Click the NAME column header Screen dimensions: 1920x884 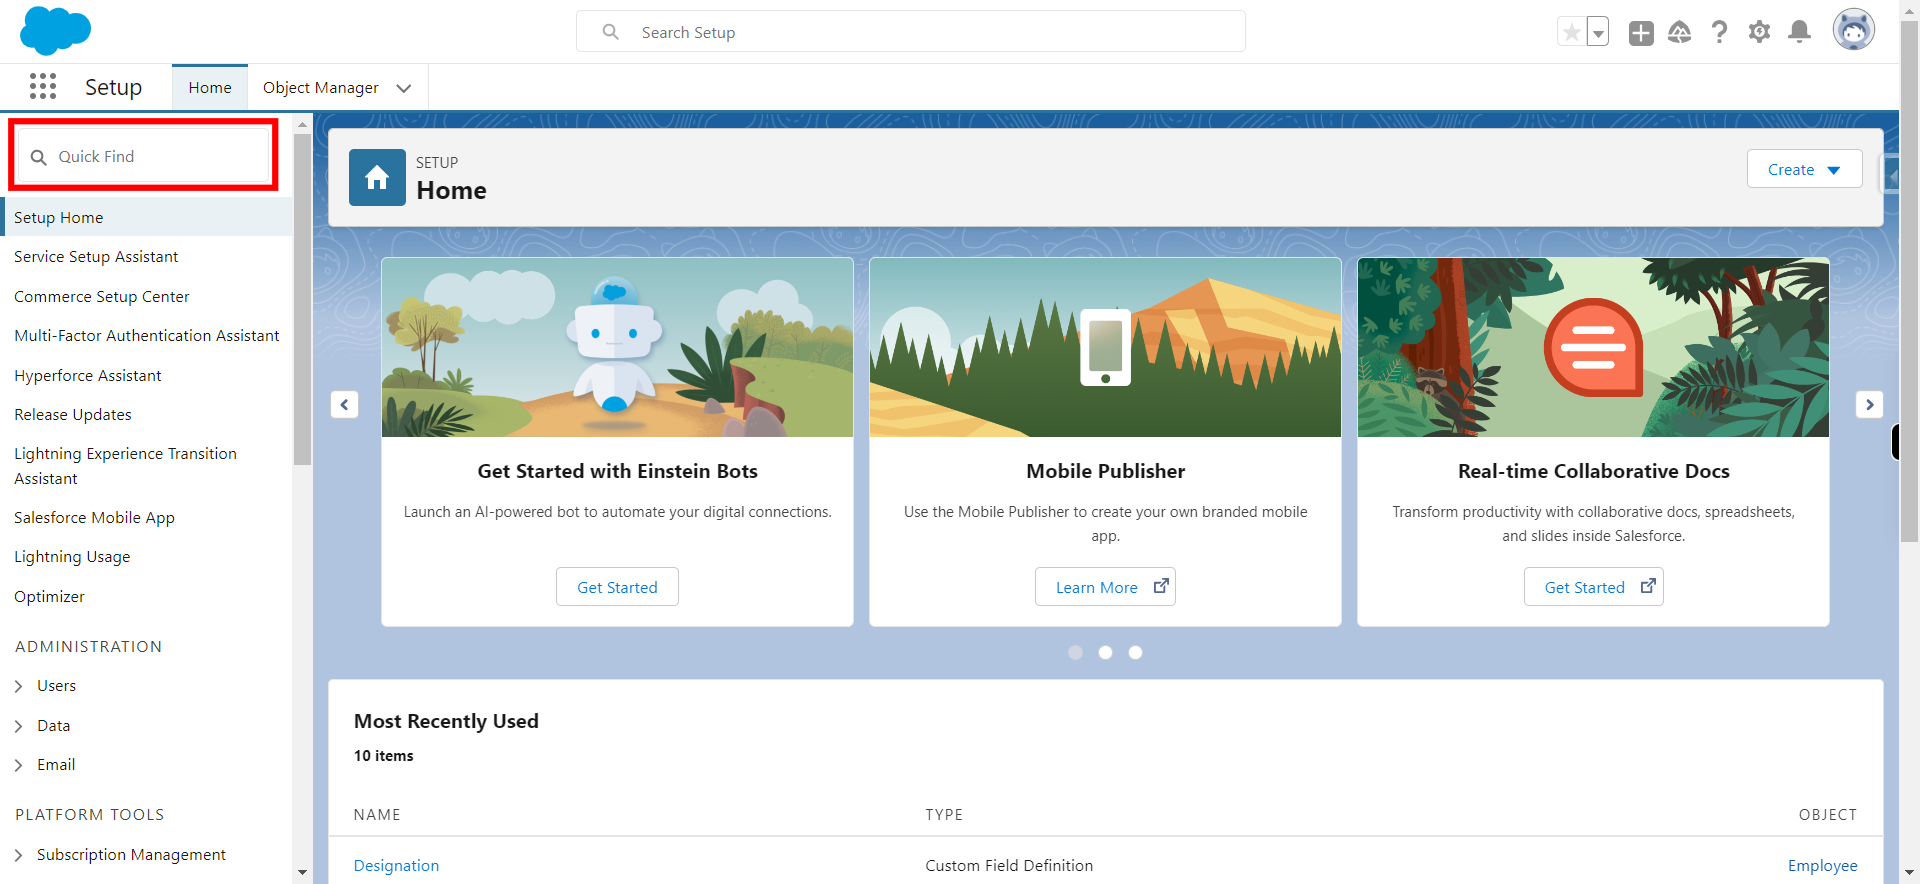(377, 815)
